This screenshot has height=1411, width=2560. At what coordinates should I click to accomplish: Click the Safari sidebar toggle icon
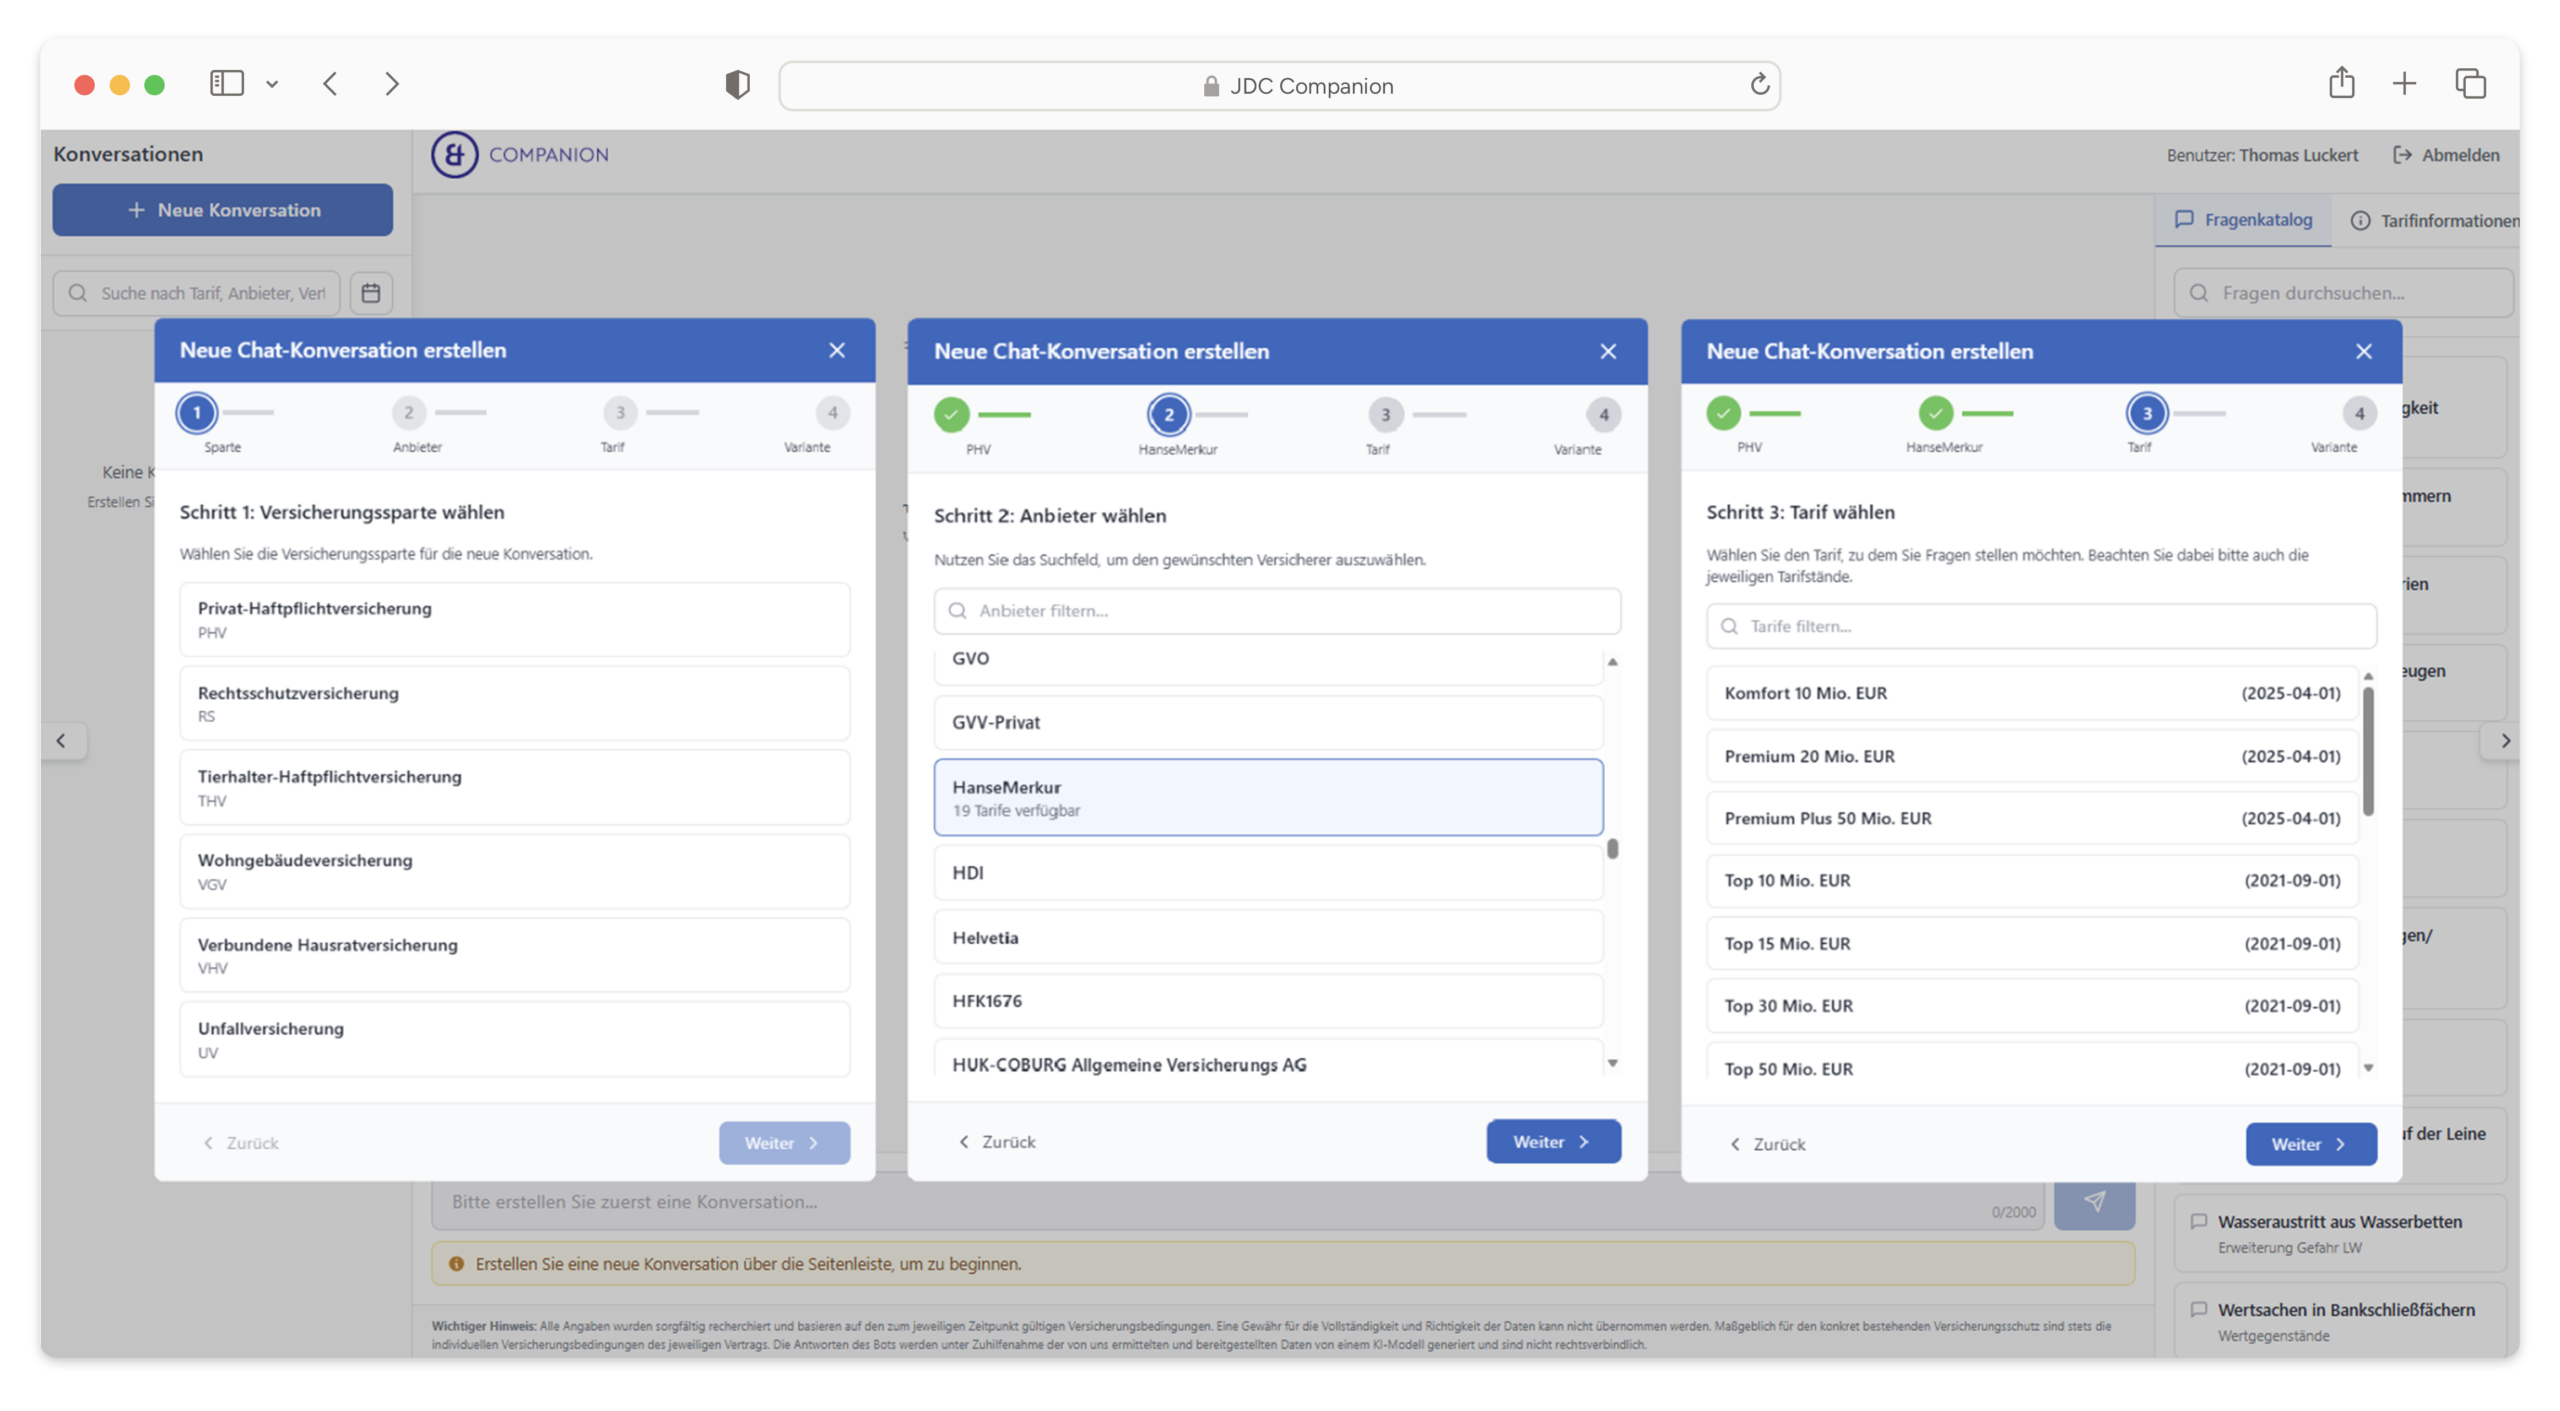(227, 84)
